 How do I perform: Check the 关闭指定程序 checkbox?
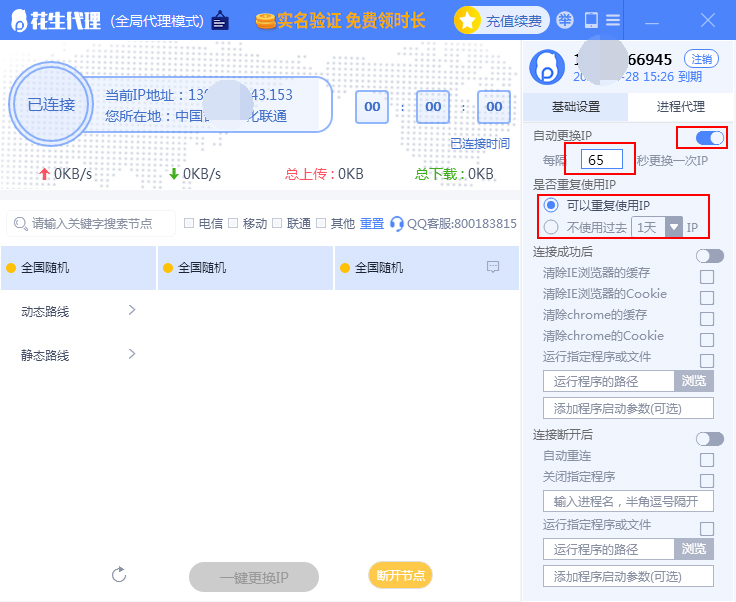[x=707, y=480]
